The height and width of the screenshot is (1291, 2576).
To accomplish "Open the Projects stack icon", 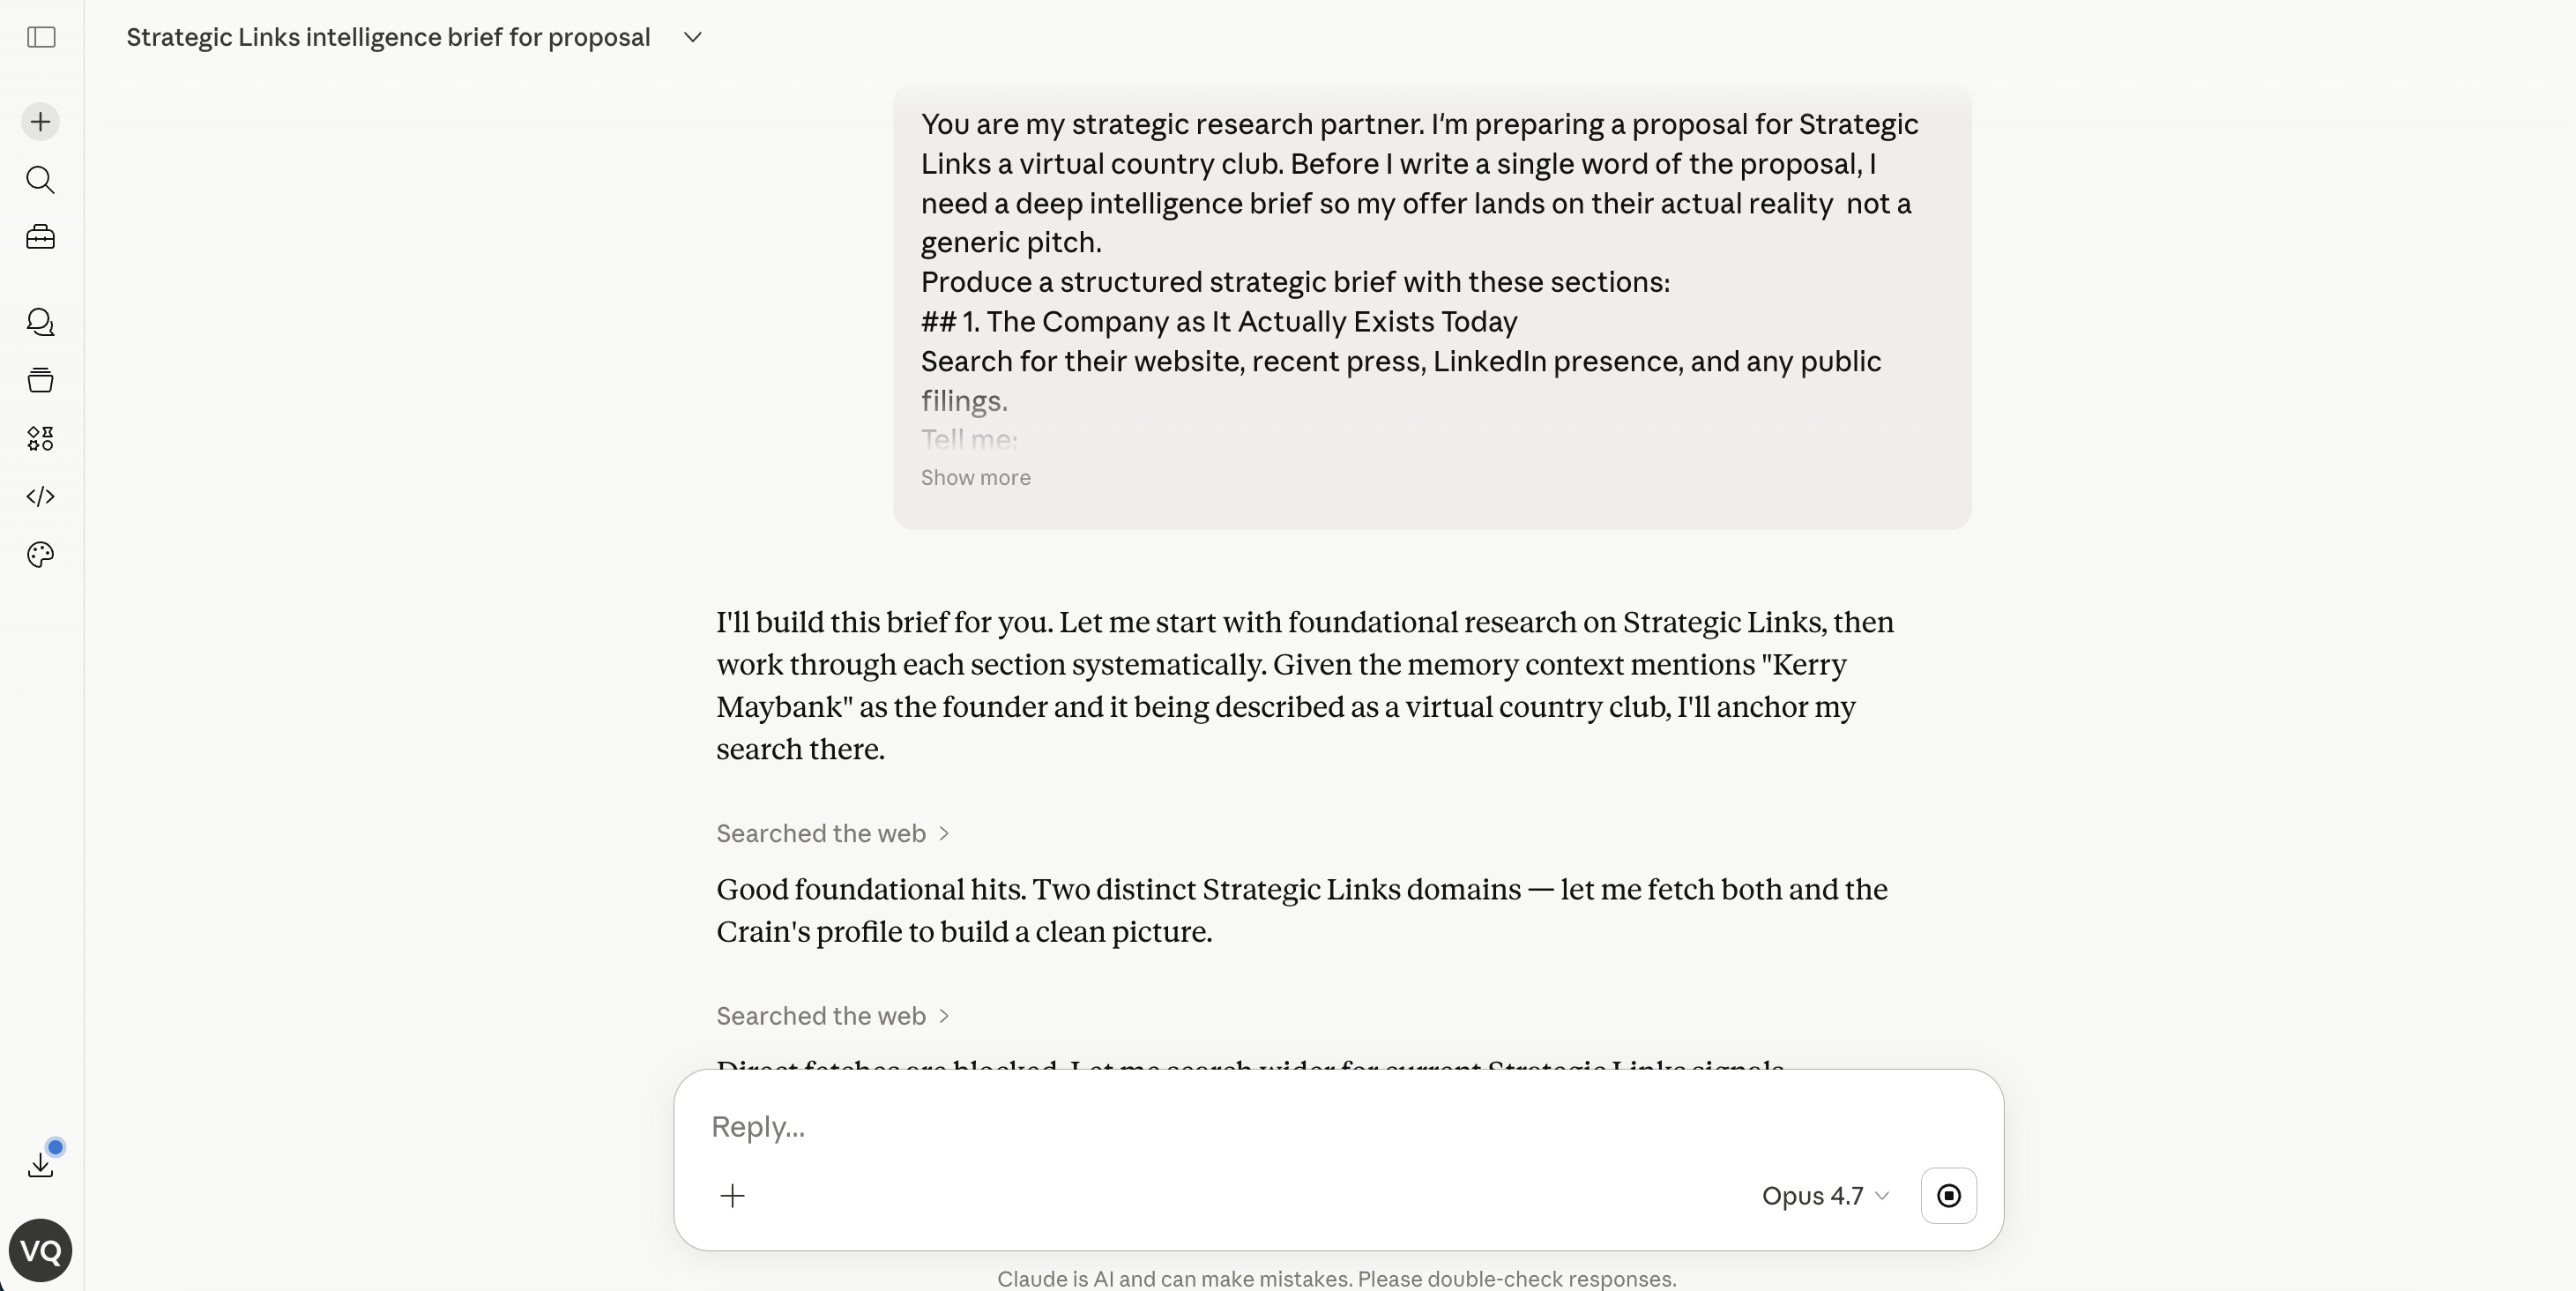I will 41,380.
